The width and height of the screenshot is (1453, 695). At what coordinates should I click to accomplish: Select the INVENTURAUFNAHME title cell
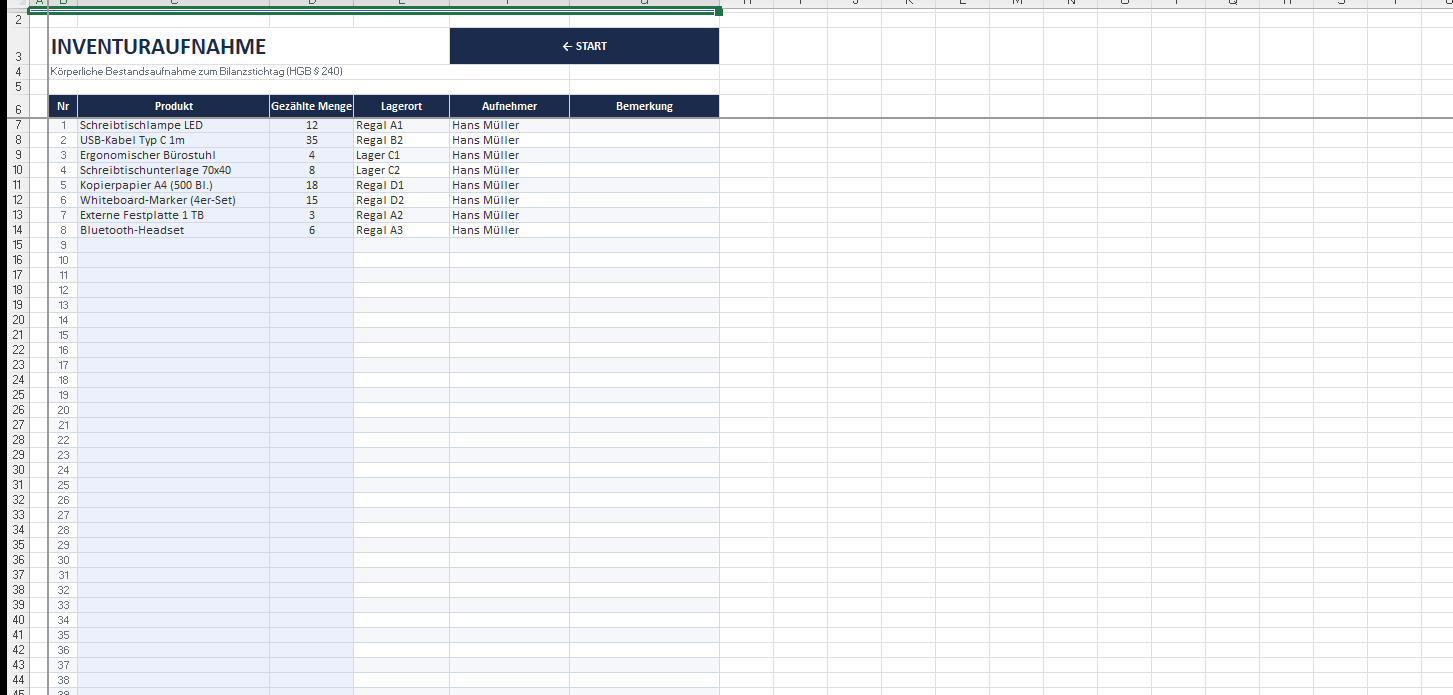pos(158,47)
